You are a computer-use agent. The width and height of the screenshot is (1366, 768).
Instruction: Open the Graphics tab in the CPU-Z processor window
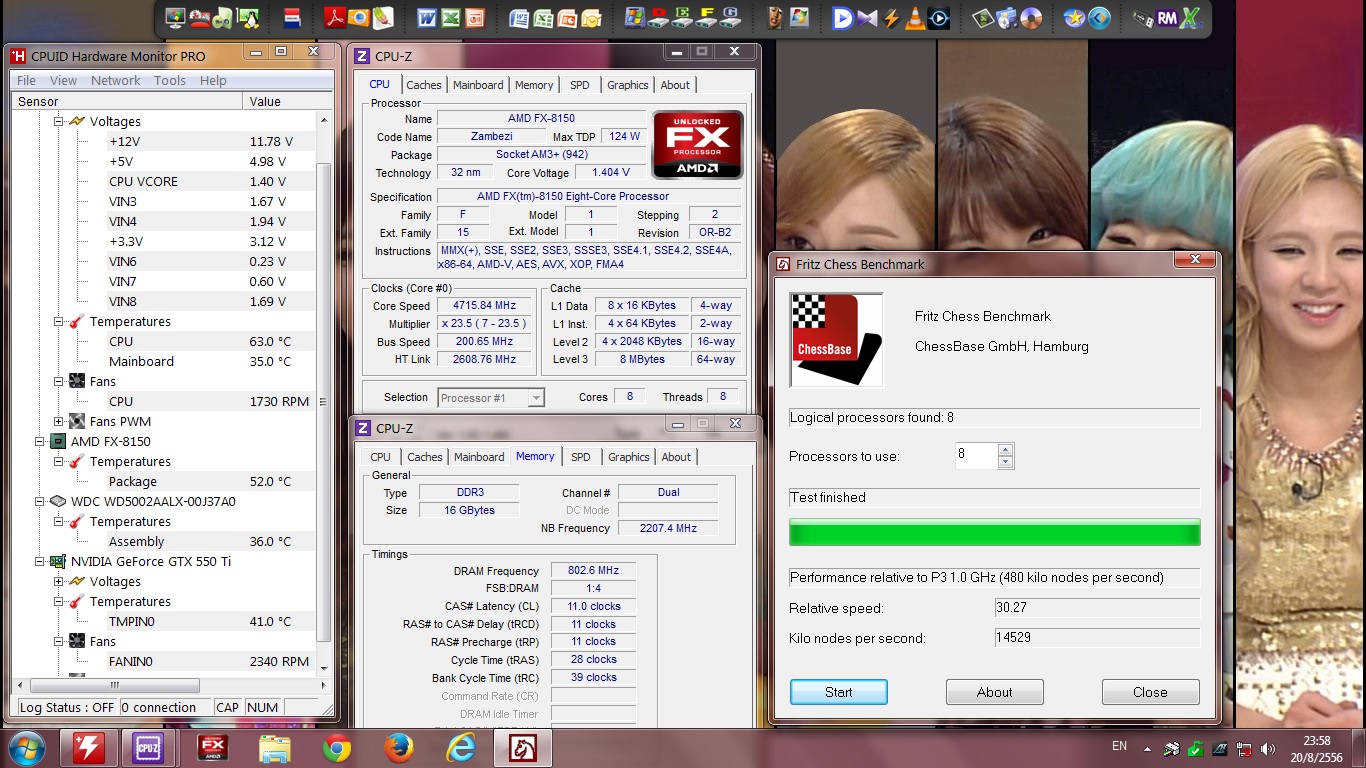pyautogui.click(x=628, y=85)
